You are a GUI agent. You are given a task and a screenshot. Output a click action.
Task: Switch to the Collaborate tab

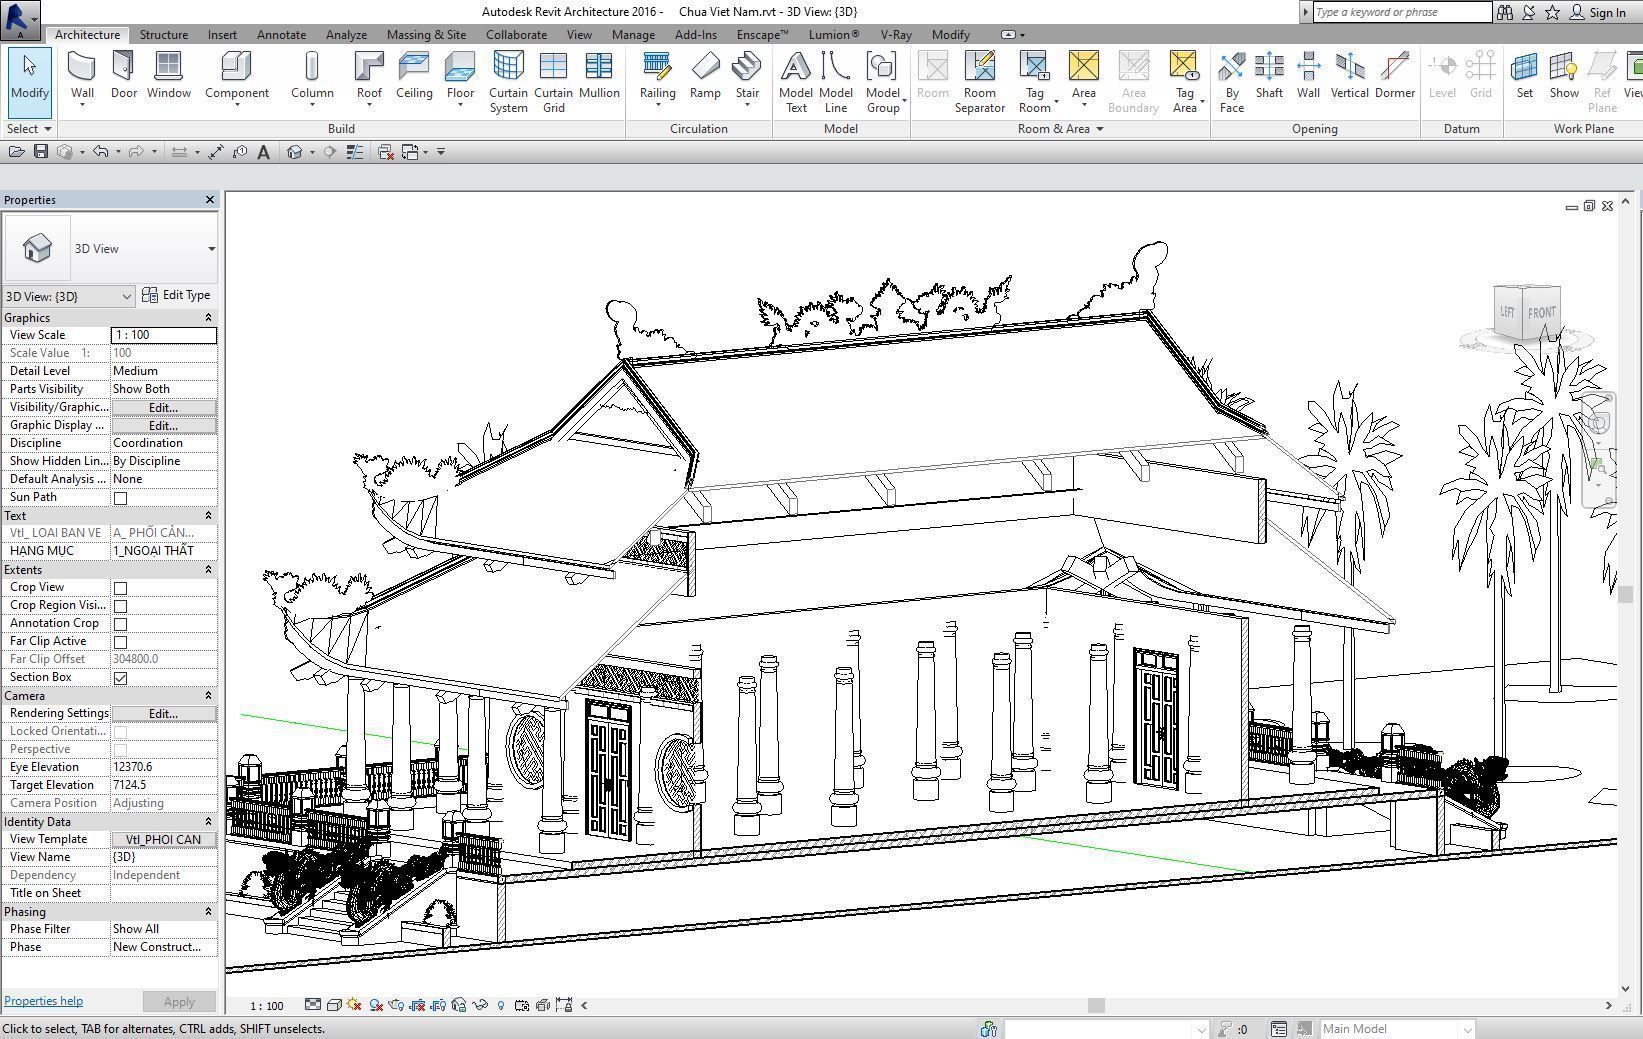click(516, 34)
